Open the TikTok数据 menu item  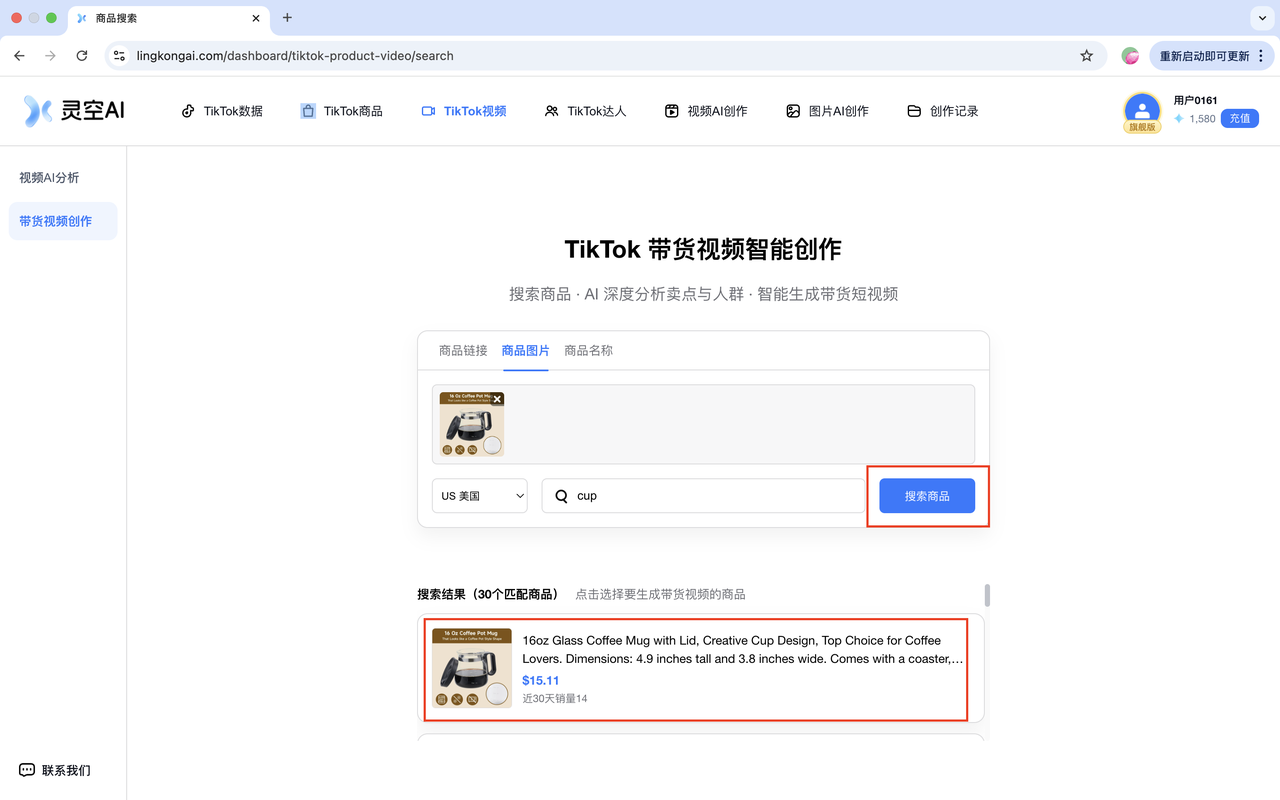click(x=222, y=111)
